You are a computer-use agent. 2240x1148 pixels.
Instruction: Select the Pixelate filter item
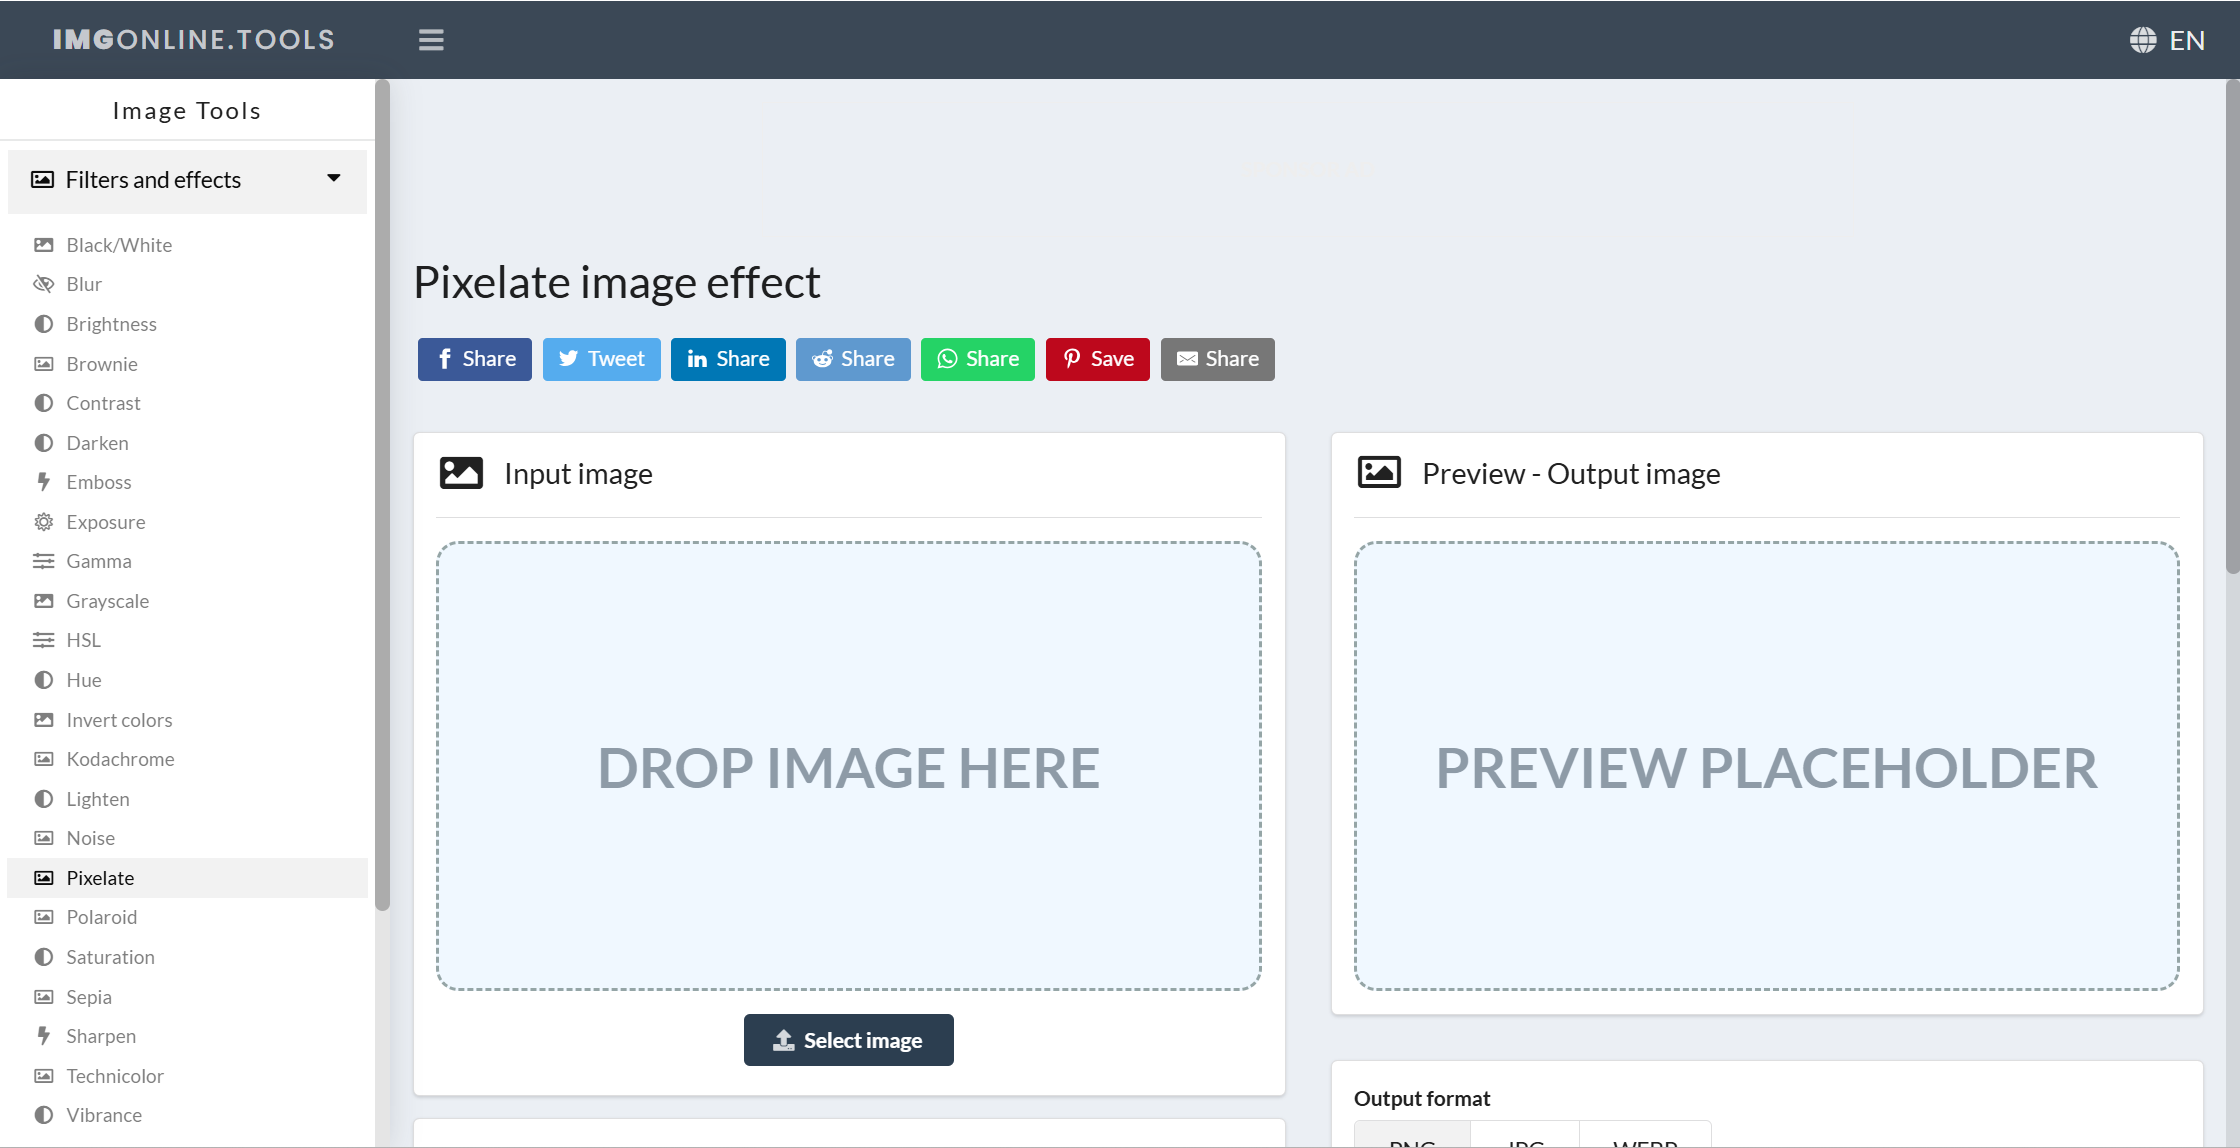click(x=100, y=878)
